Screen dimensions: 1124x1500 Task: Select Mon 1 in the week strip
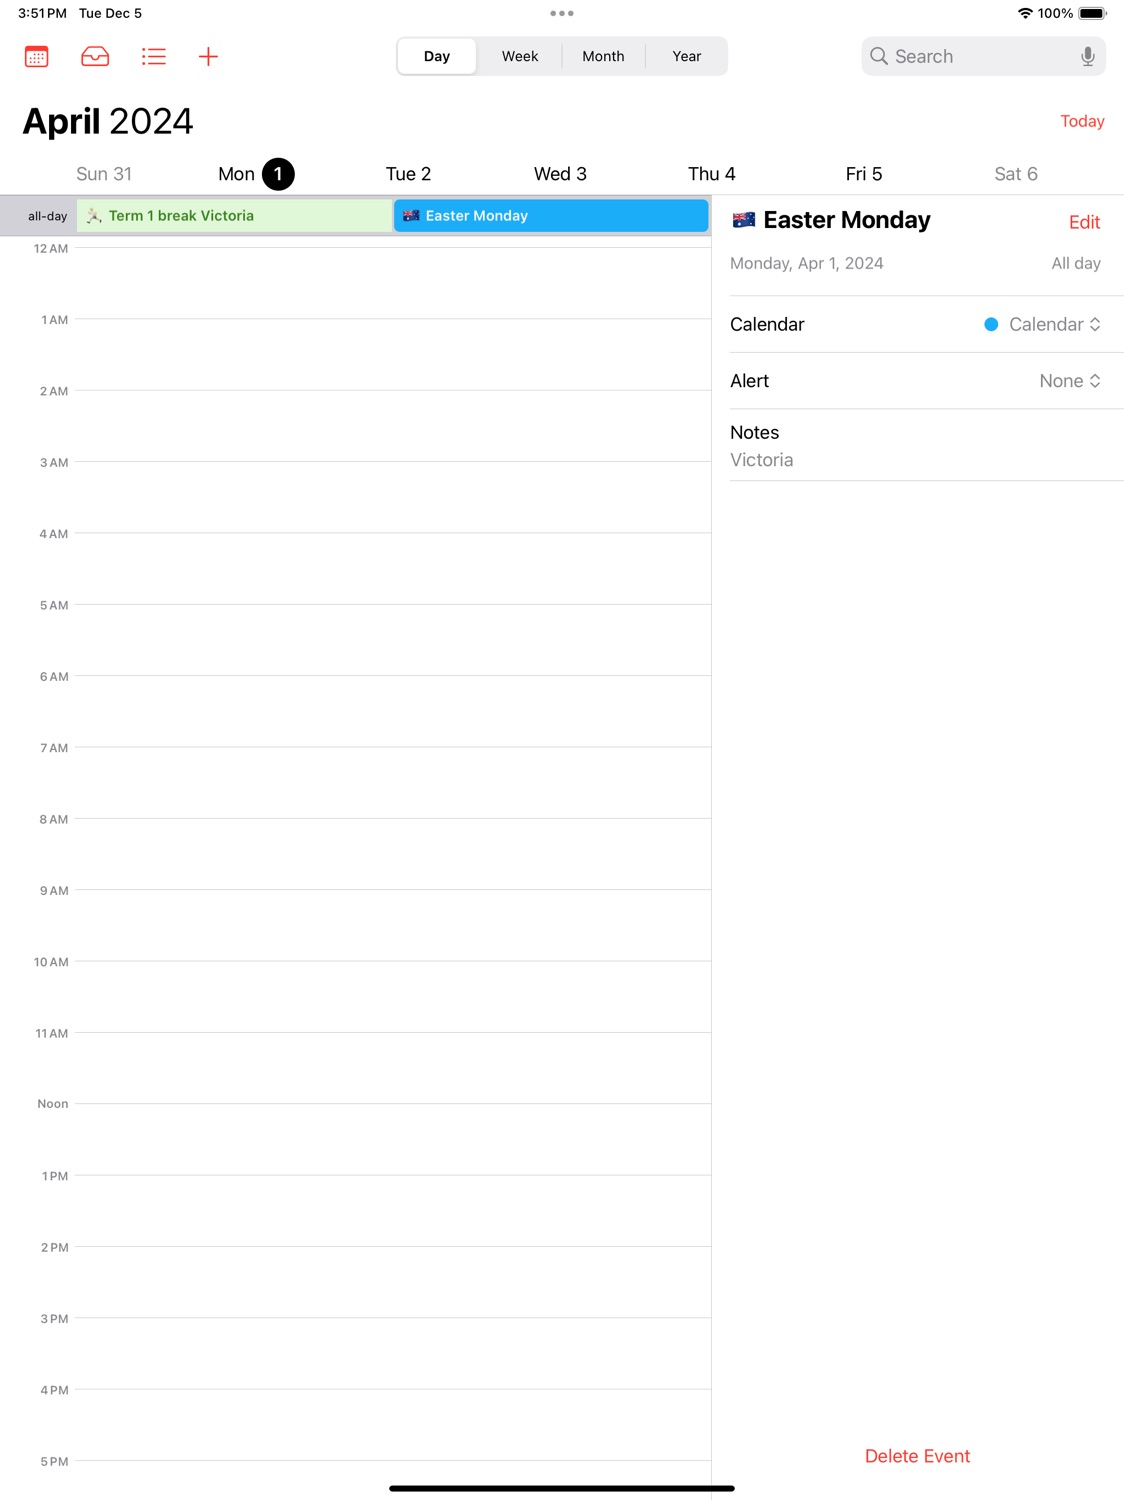[x=256, y=174]
